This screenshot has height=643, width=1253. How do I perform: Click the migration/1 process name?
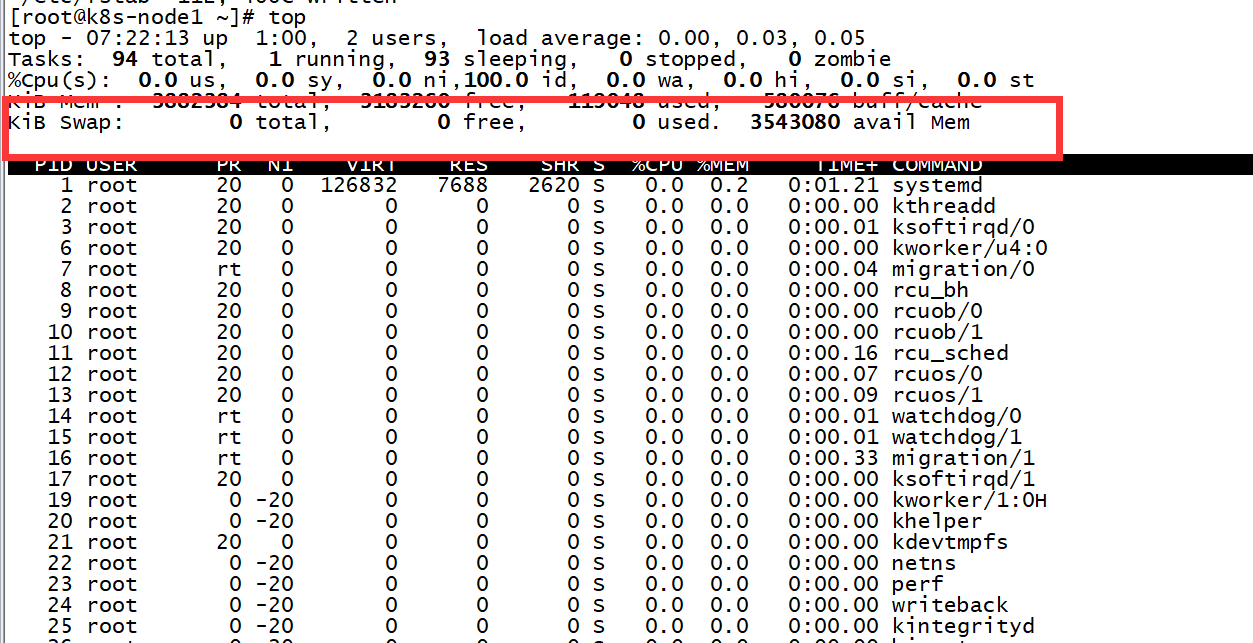point(963,458)
